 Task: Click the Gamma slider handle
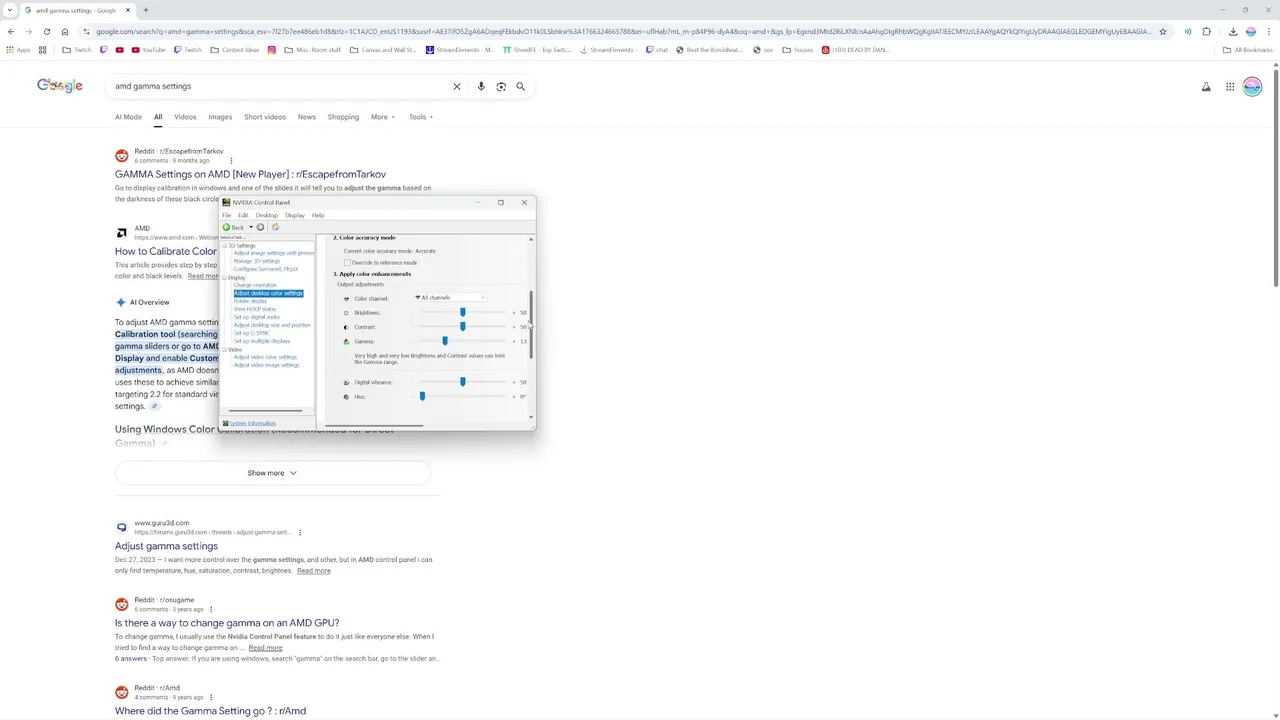[445, 341]
